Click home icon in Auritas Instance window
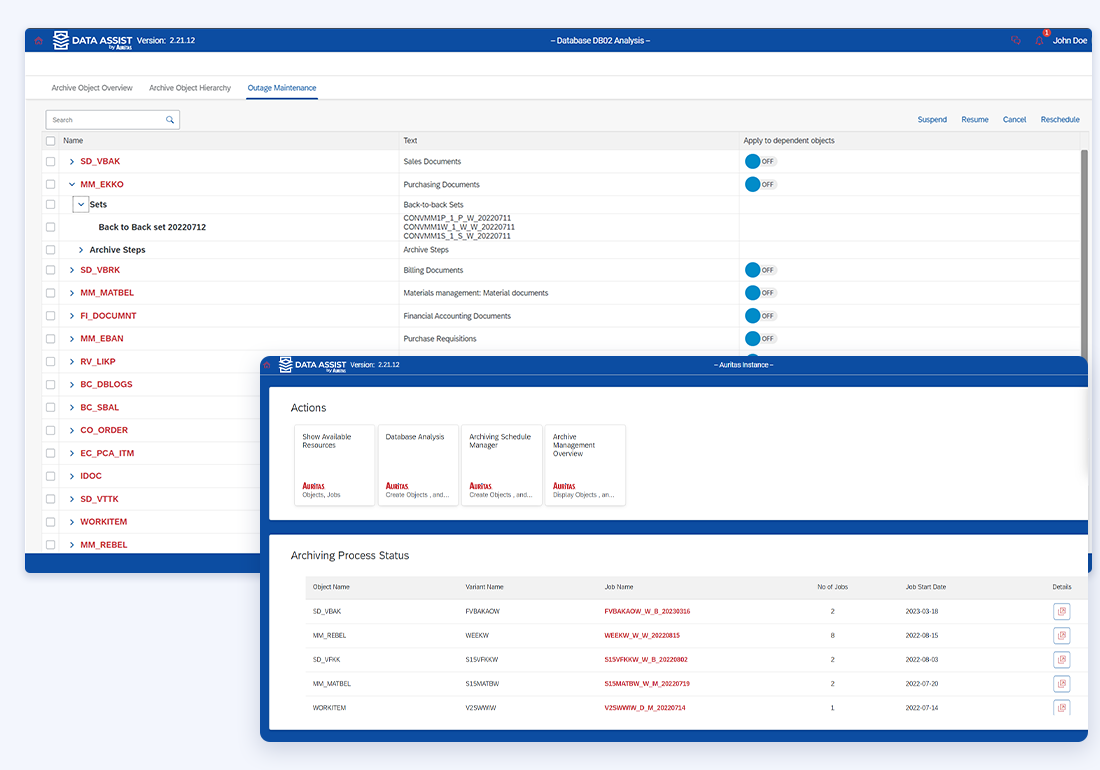This screenshot has width=1100, height=770. click(267, 365)
